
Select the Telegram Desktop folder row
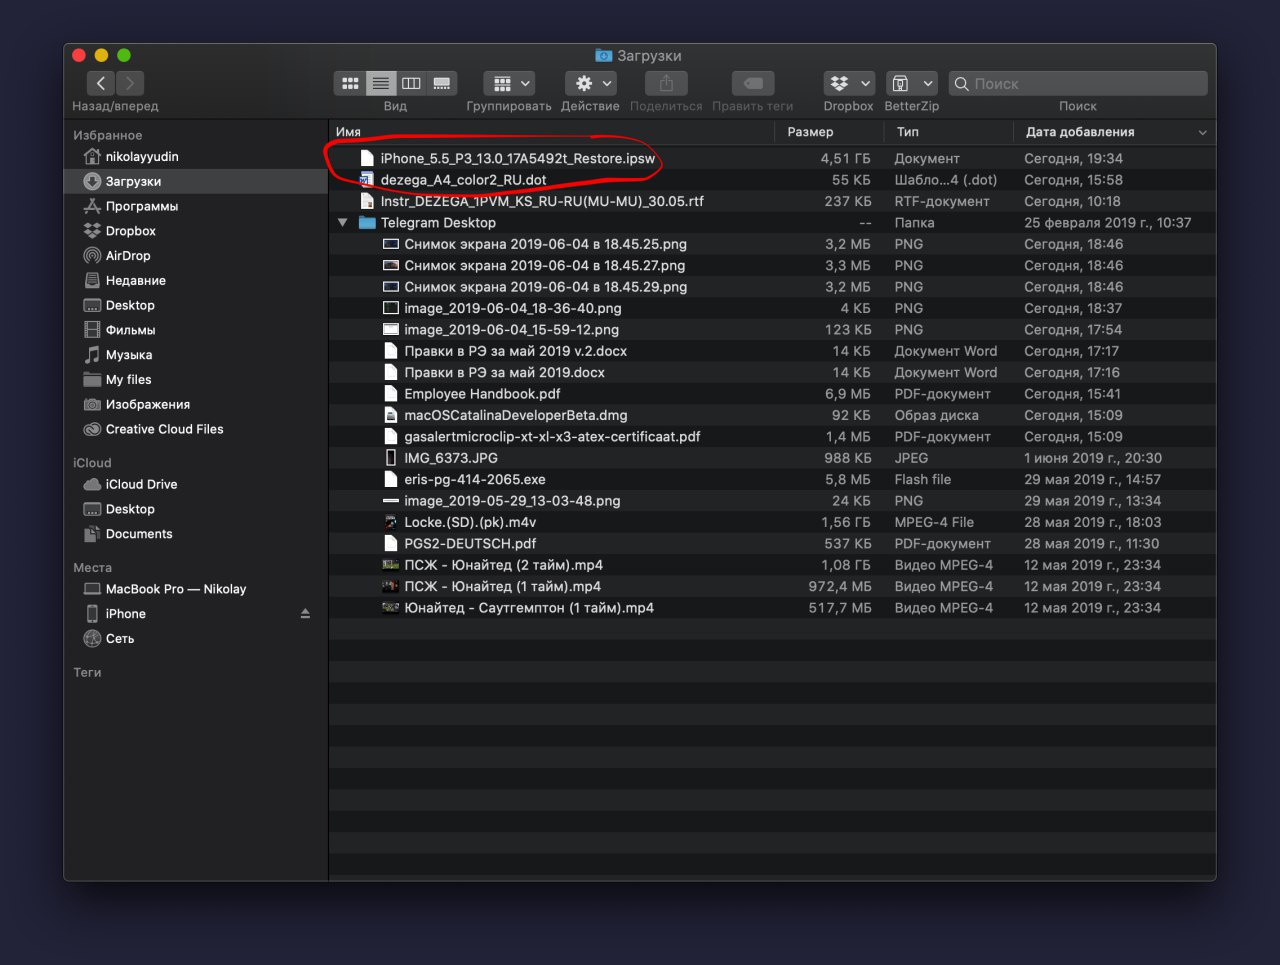772,222
